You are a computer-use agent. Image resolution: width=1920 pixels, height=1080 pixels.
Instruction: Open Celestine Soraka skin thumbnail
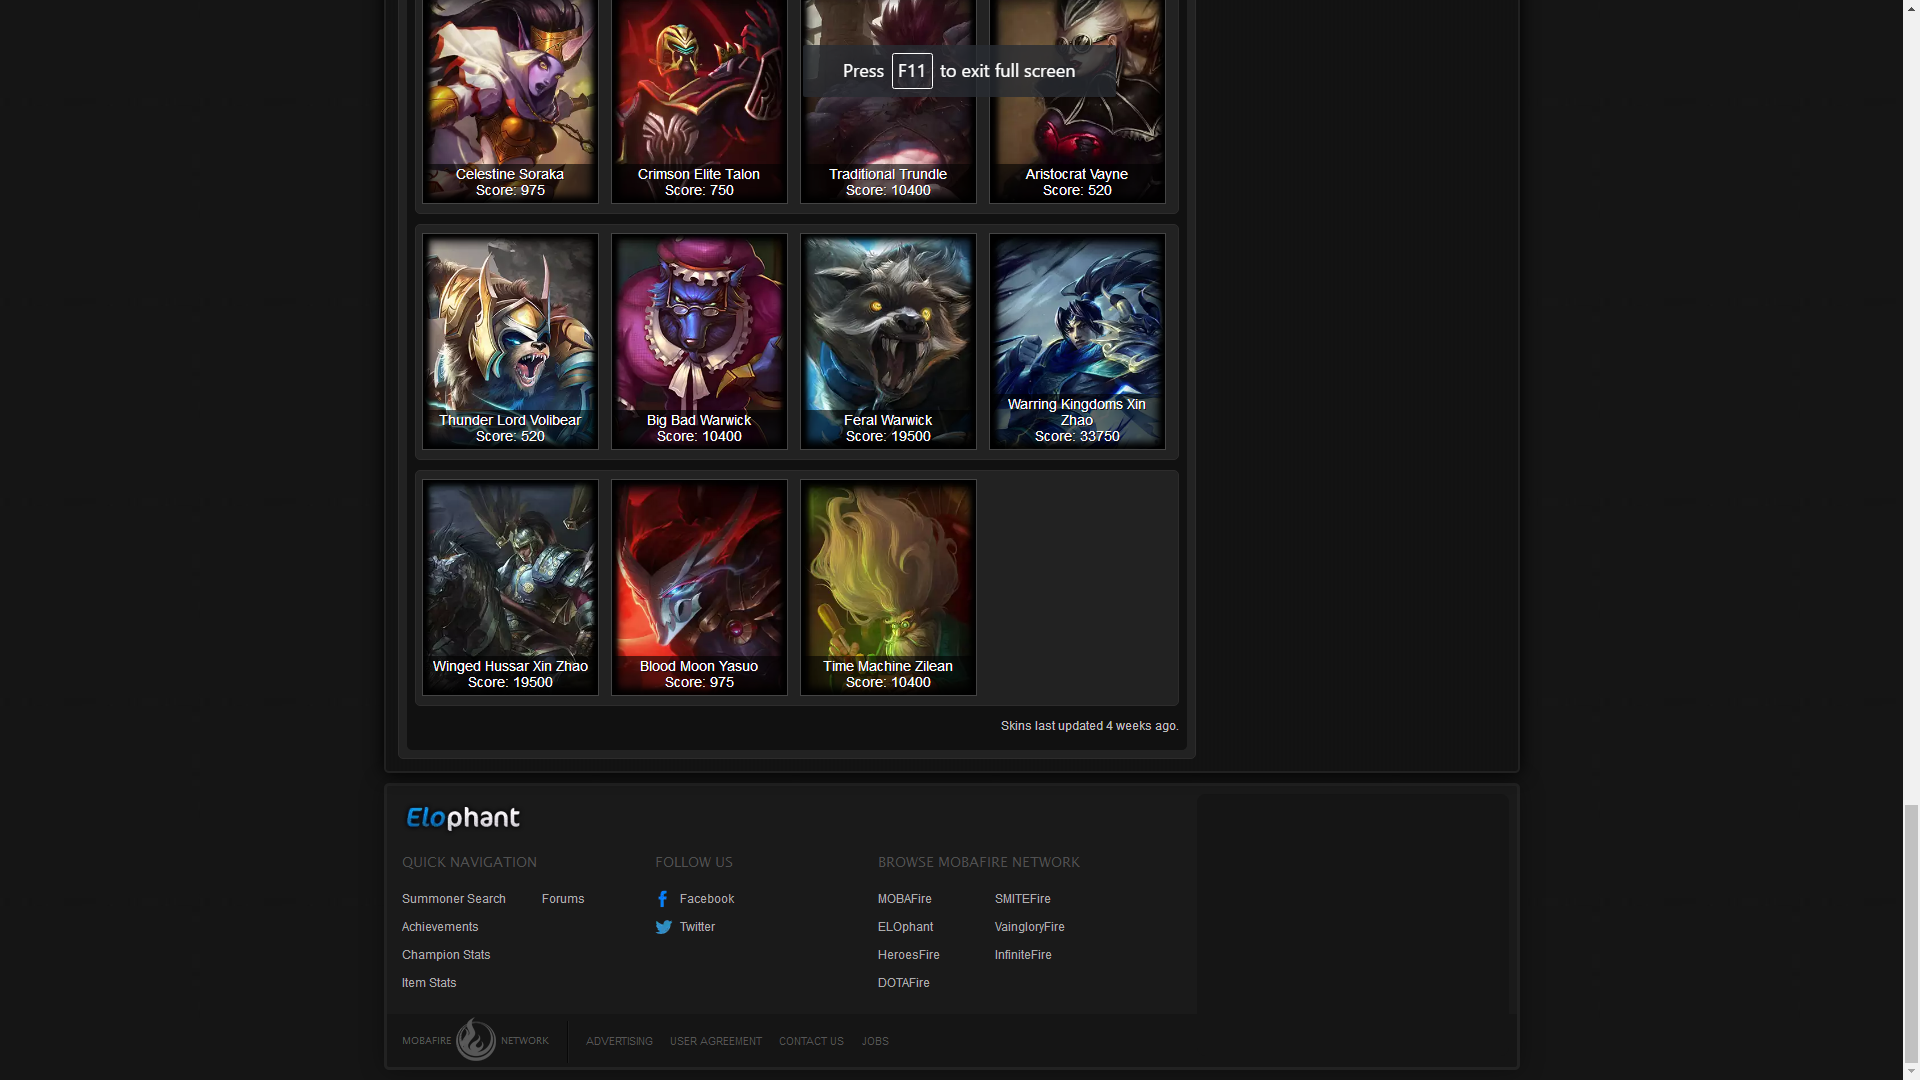[510, 100]
